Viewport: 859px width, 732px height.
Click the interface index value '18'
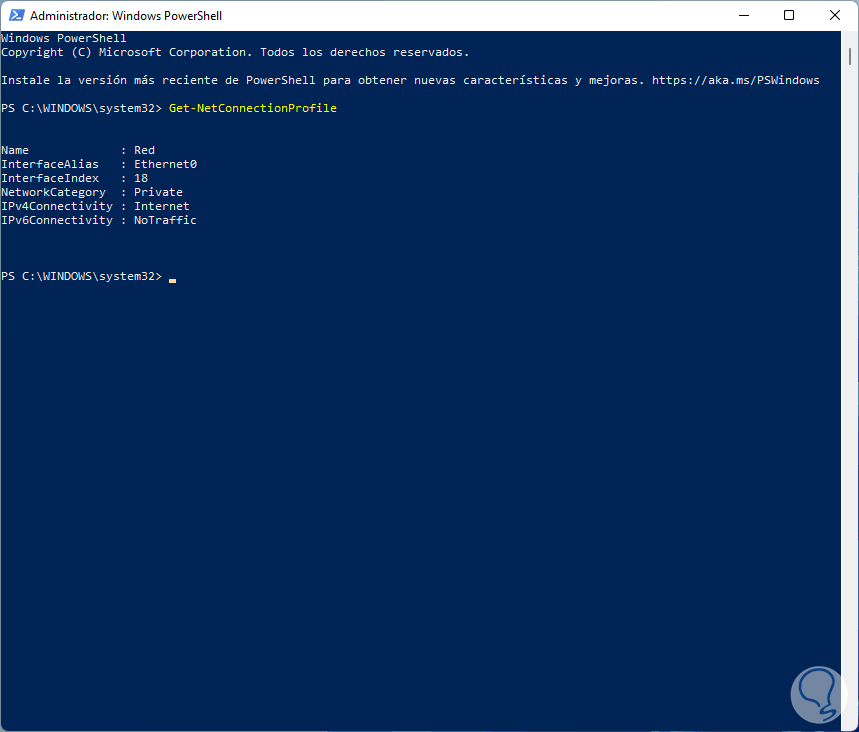click(x=141, y=179)
